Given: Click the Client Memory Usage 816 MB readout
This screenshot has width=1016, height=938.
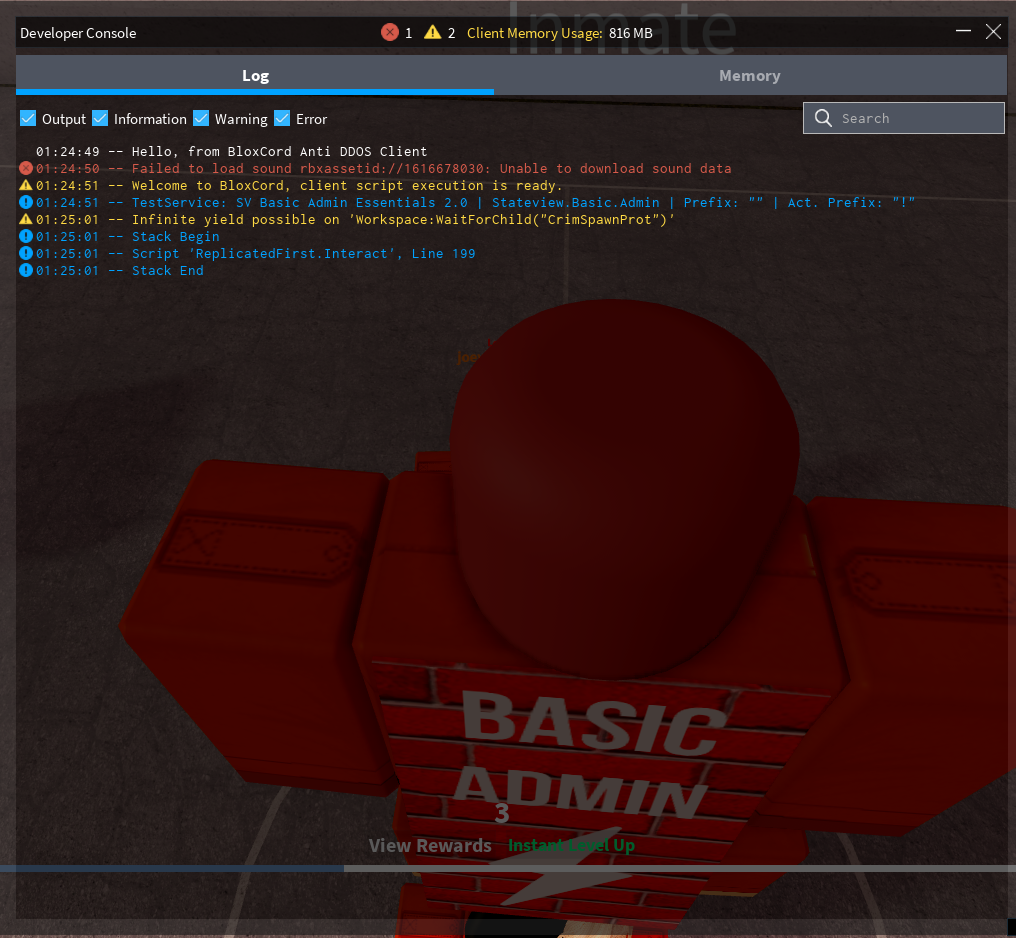Looking at the screenshot, I should coord(559,33).
